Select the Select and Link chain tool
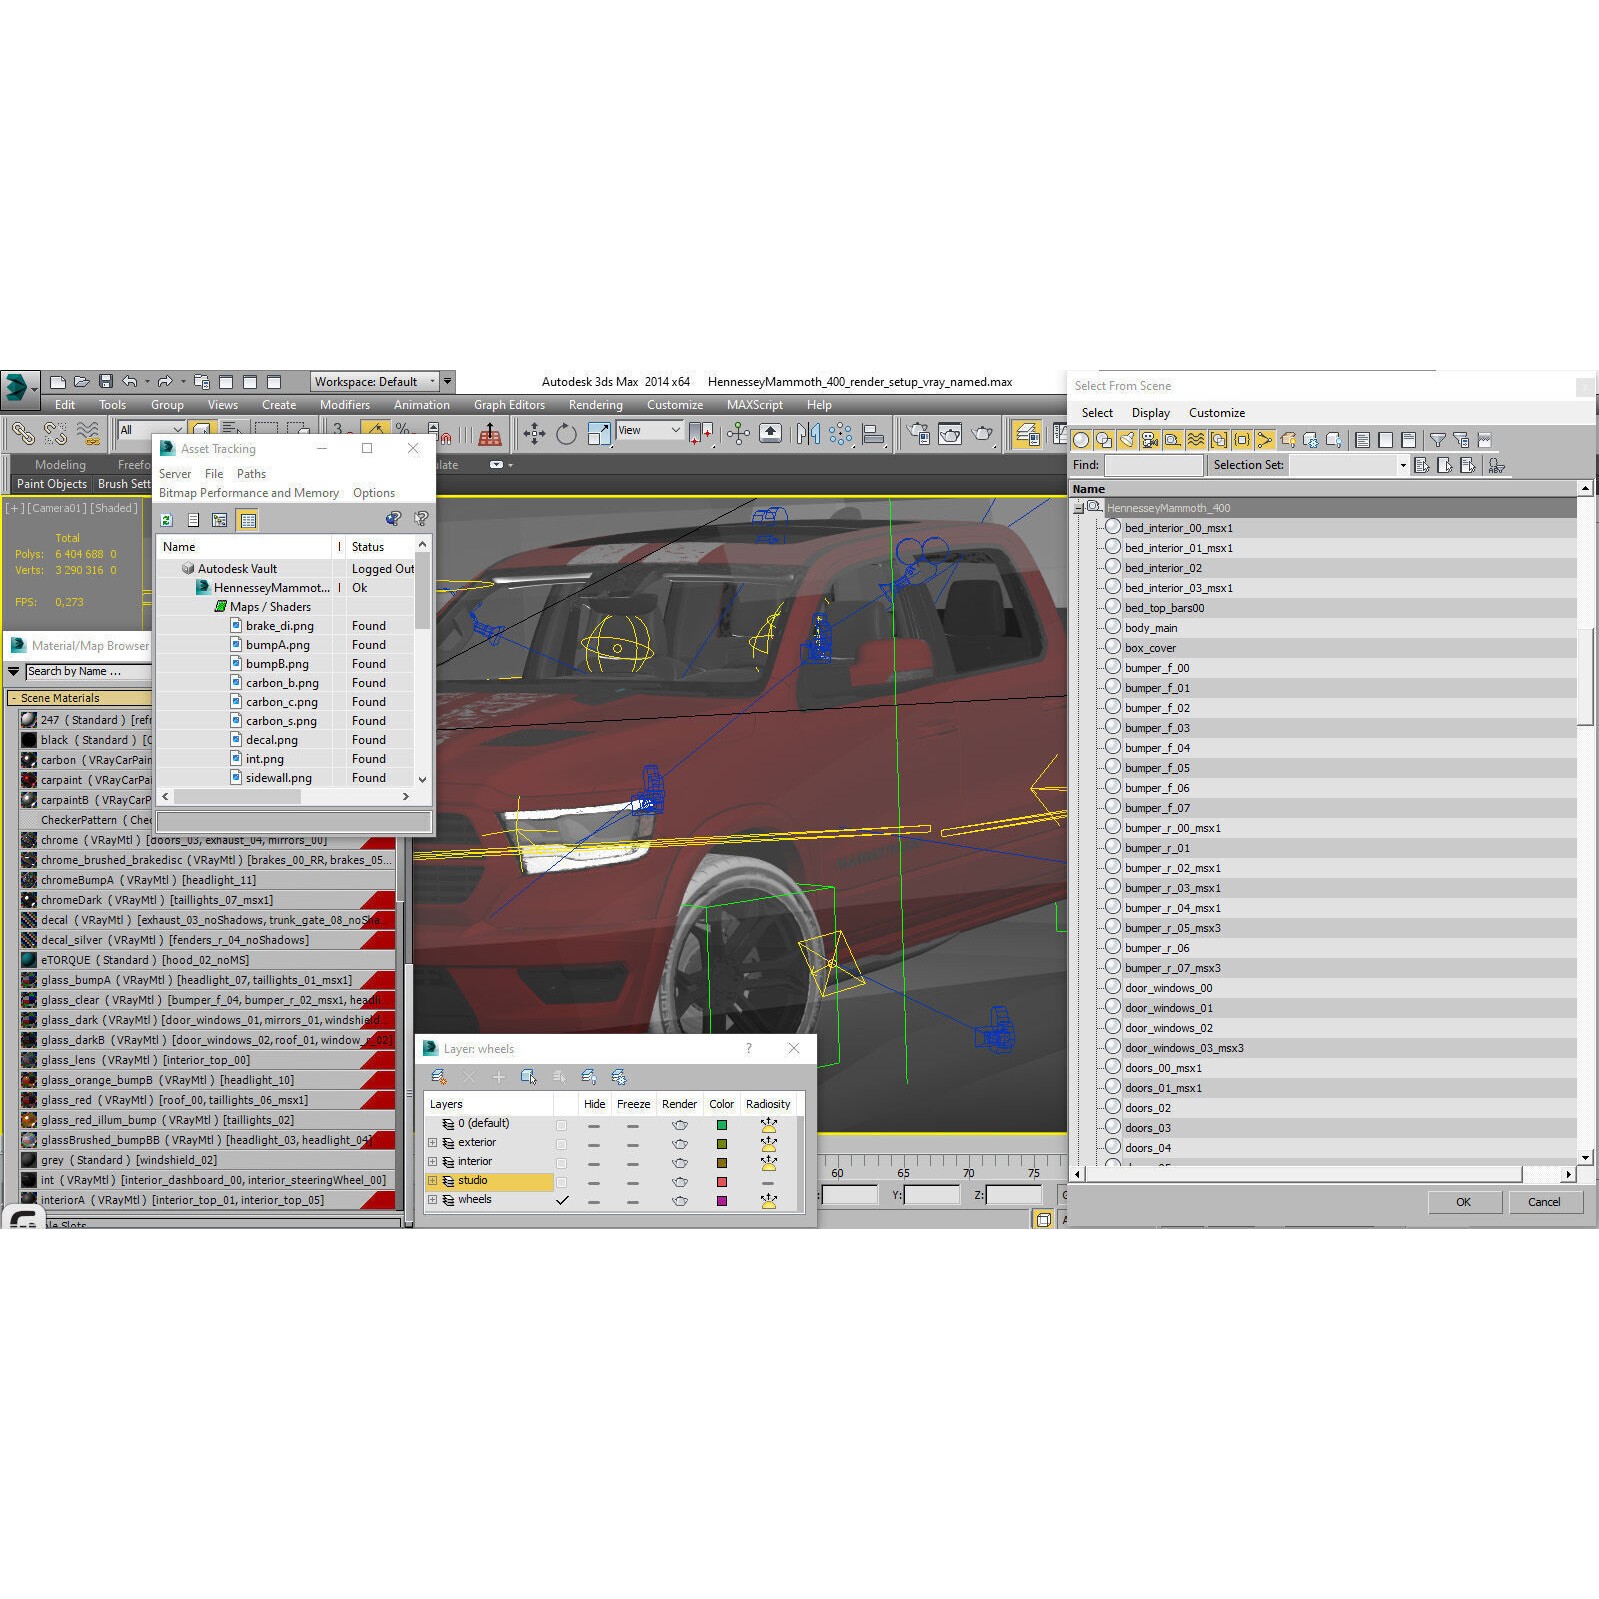1599x1599 pixels. (22, 433)
